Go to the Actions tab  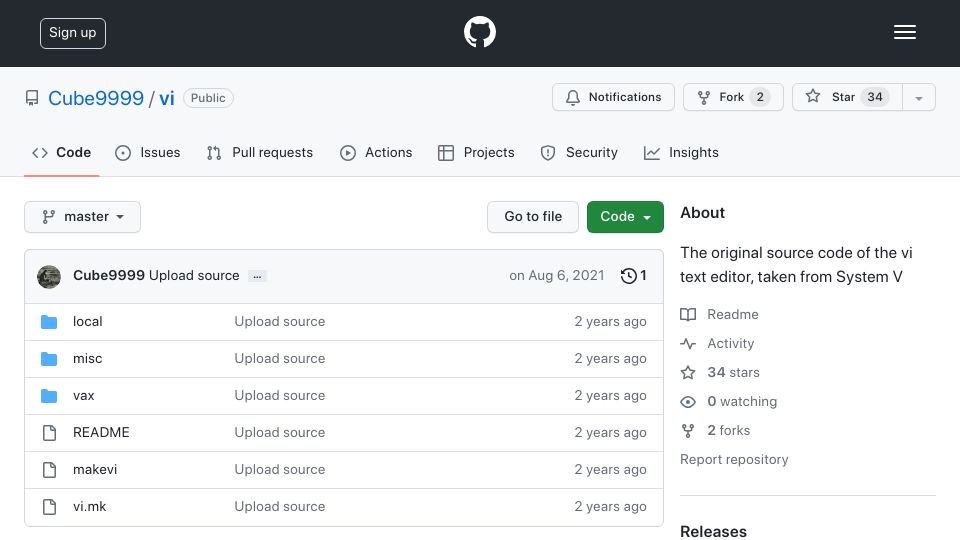(376, 152)
